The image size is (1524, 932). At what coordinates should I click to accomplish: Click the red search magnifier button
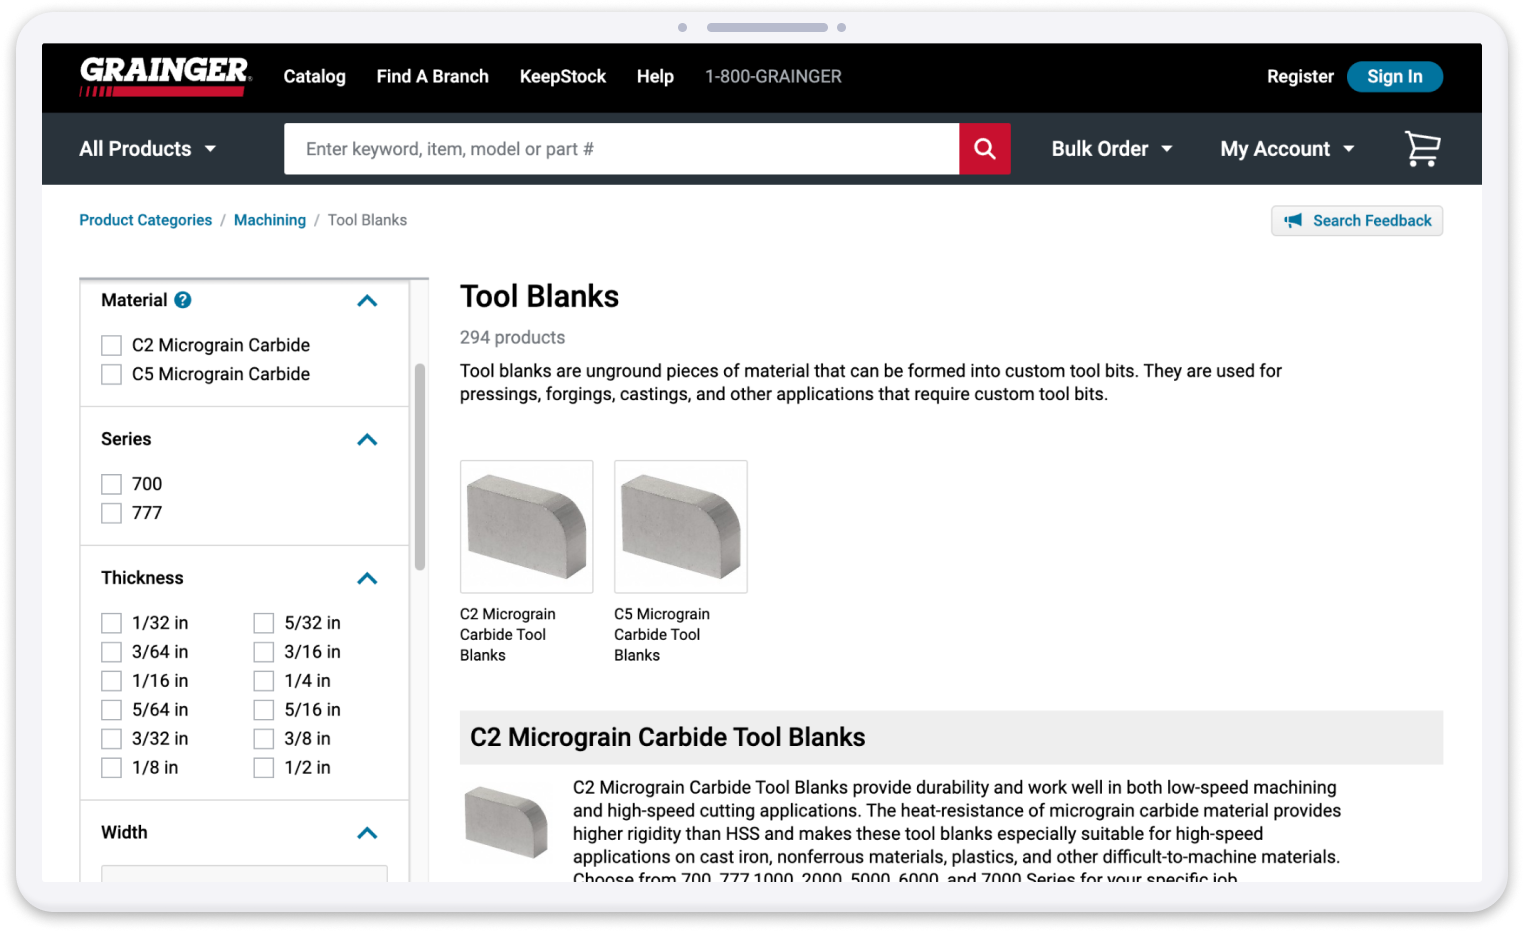[985, 149]
